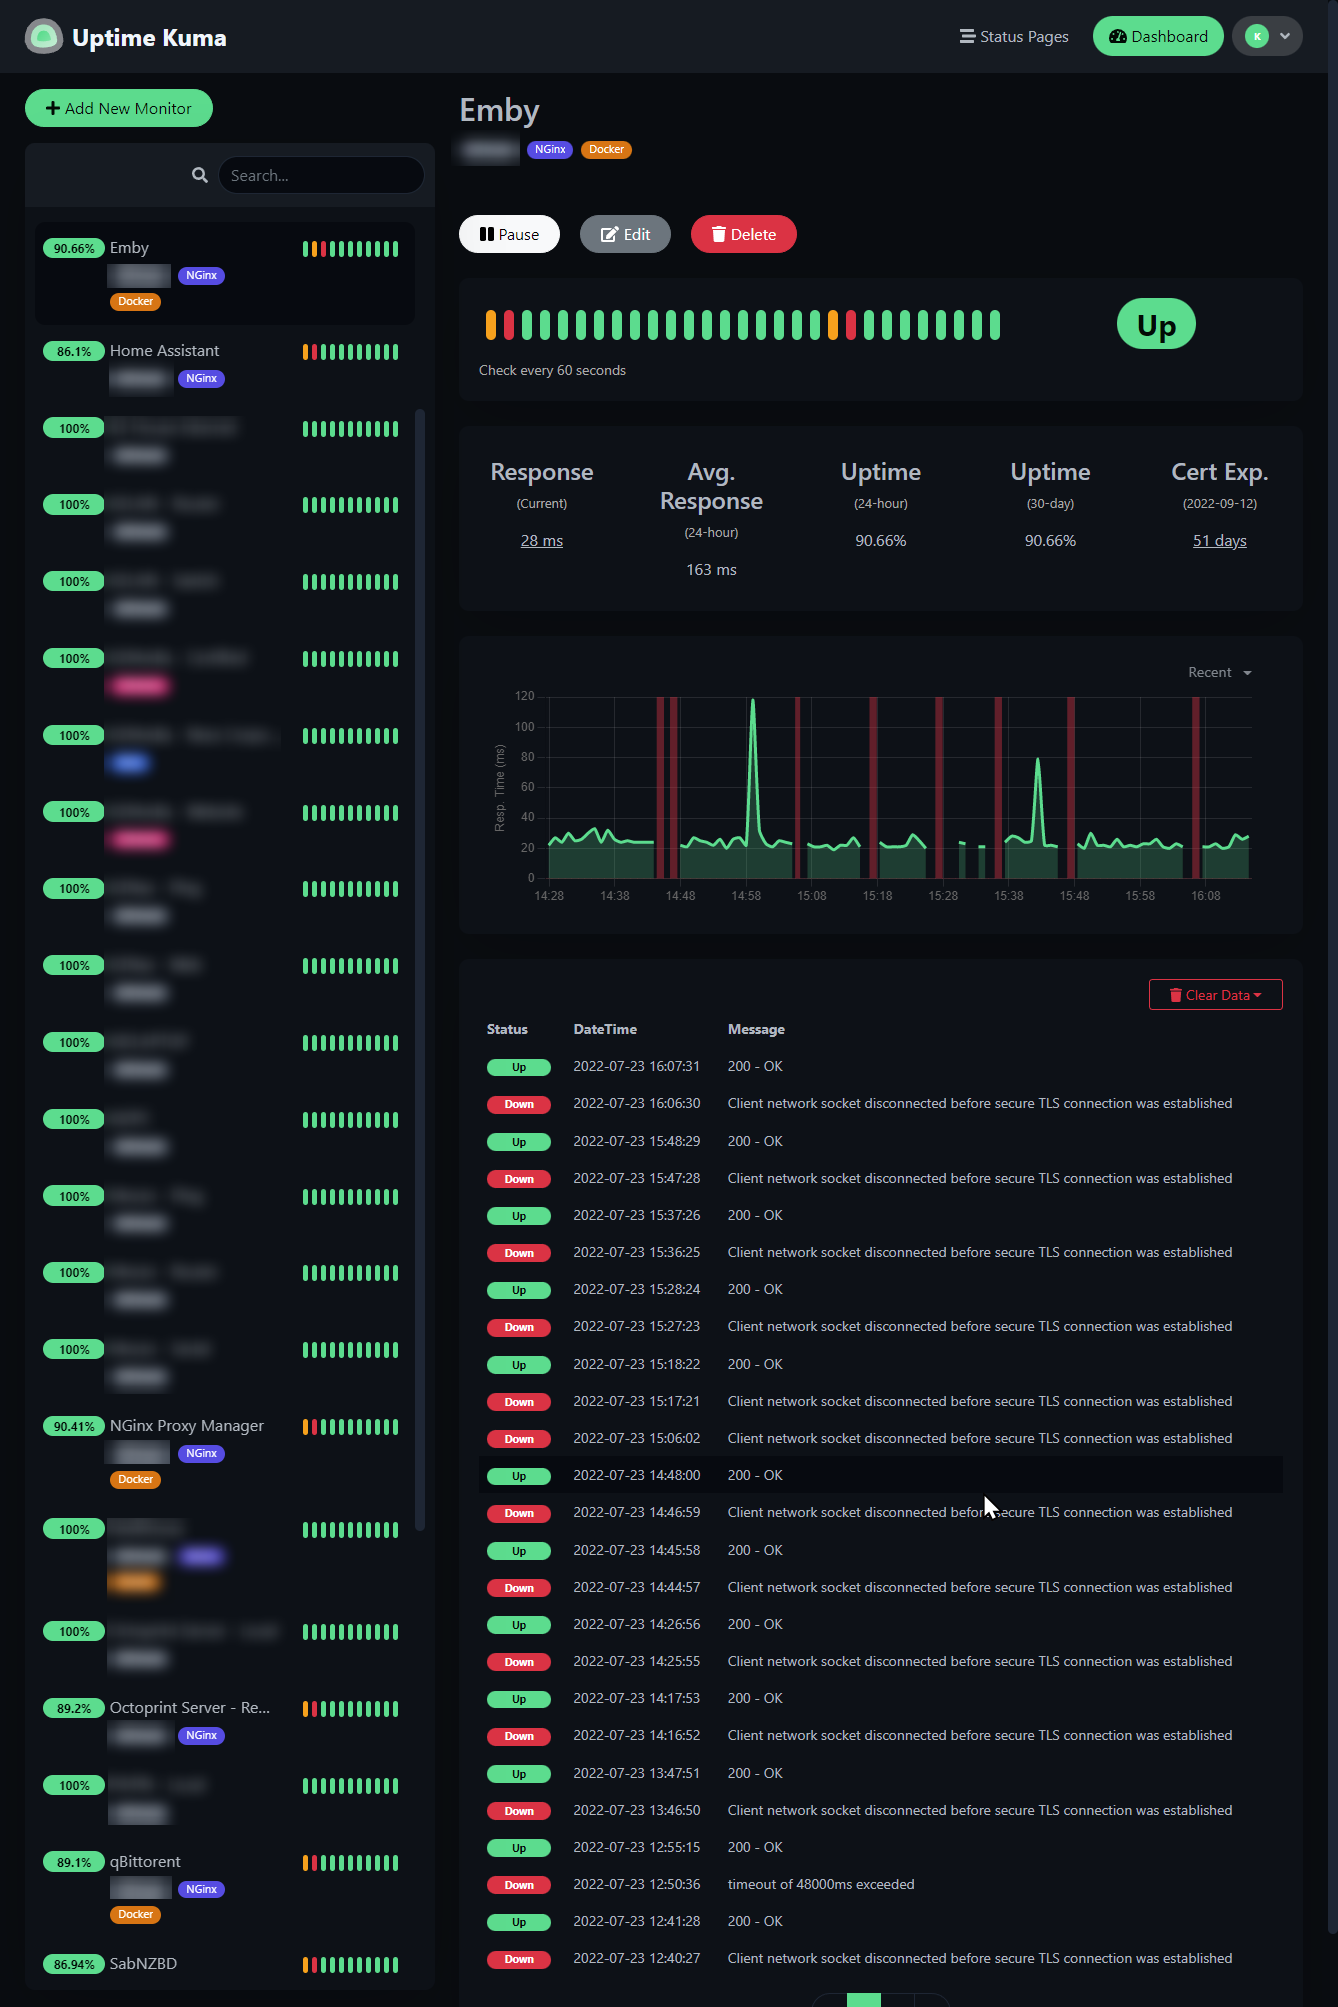This screenshot has width=1338, height=2007.
Task: Click the Status column header
Action: tap(507, 1029)
